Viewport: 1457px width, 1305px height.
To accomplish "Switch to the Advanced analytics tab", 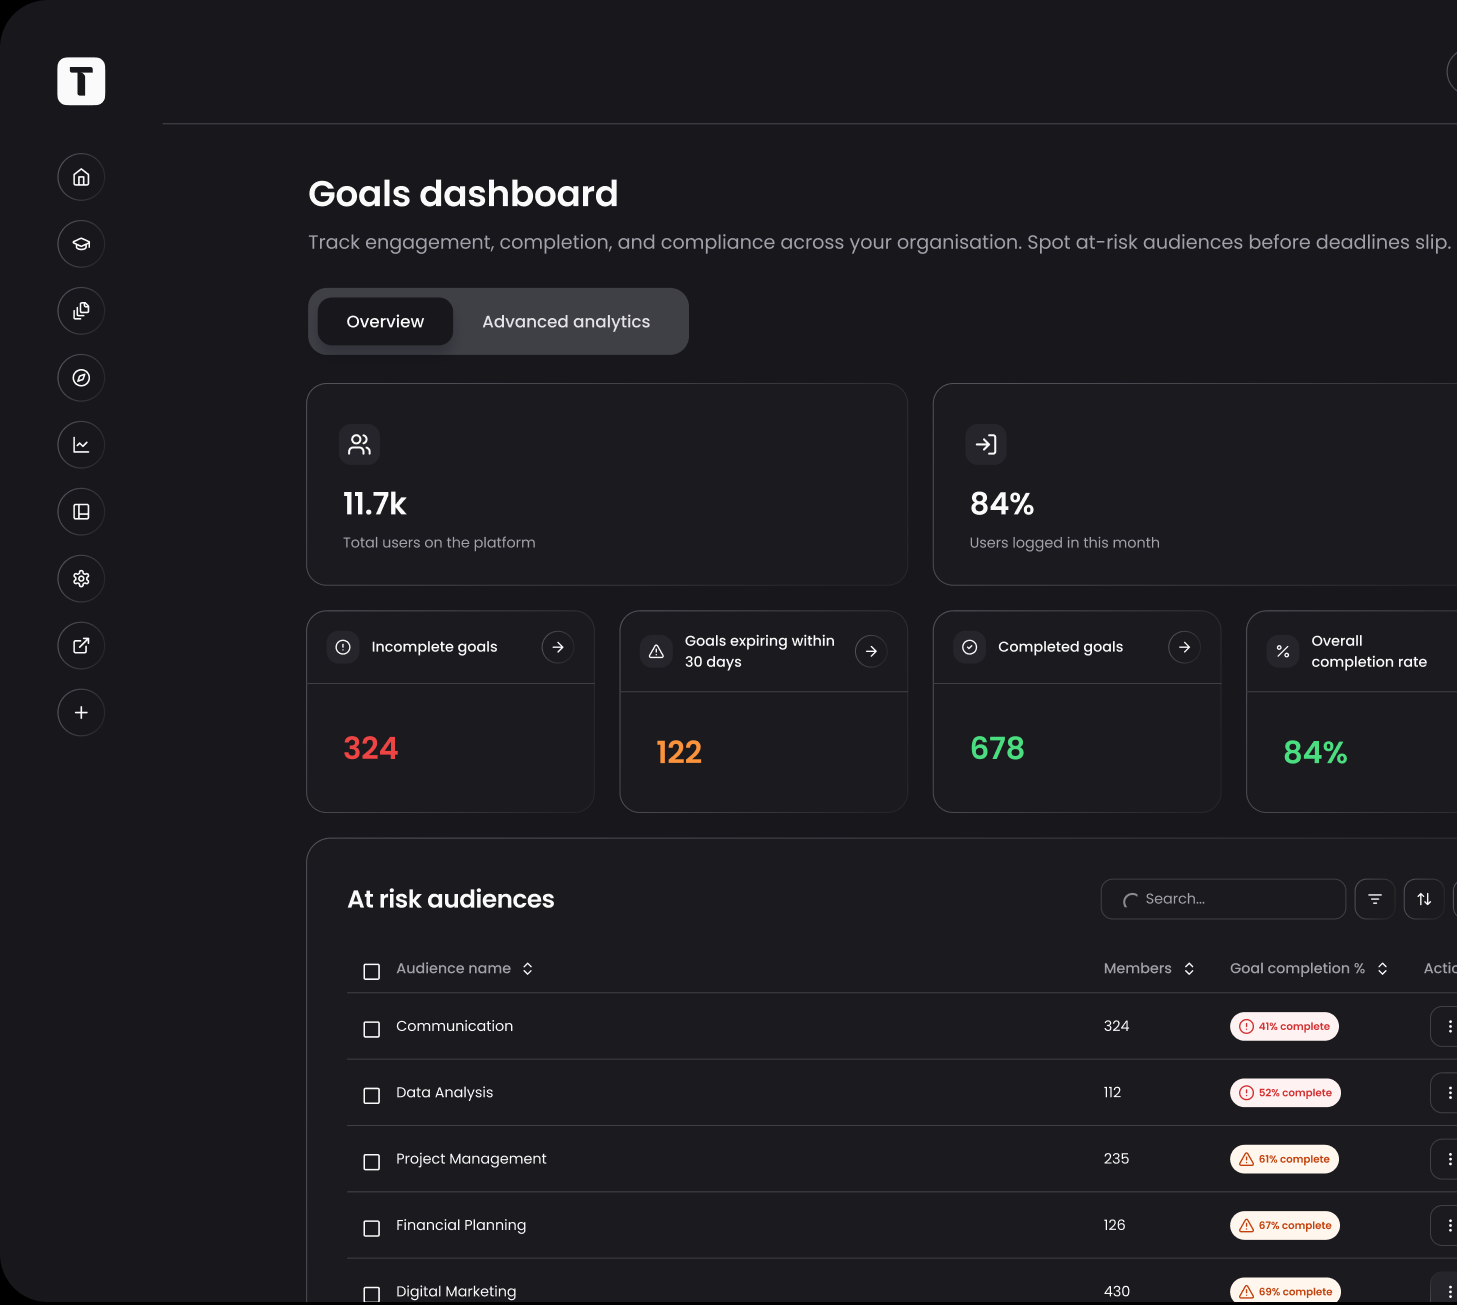I will coord(566,322).
